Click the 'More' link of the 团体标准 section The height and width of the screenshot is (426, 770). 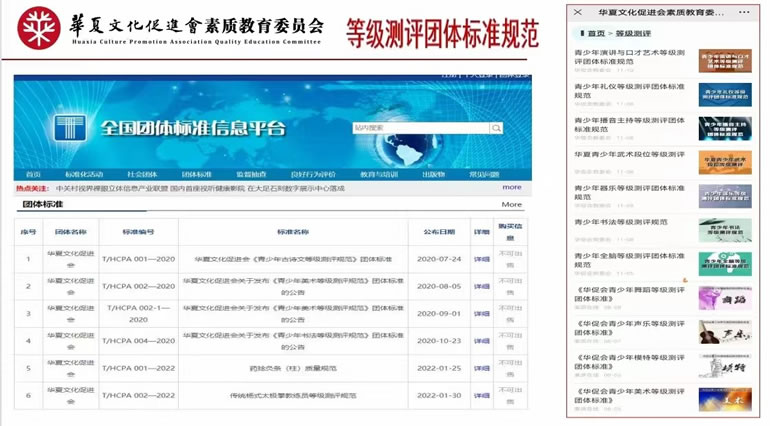pos(512,204)
